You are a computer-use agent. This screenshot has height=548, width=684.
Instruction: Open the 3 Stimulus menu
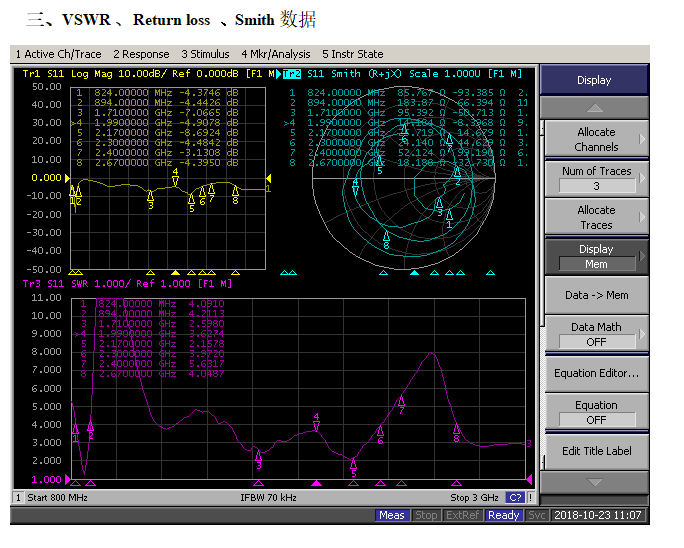[205, 54]
